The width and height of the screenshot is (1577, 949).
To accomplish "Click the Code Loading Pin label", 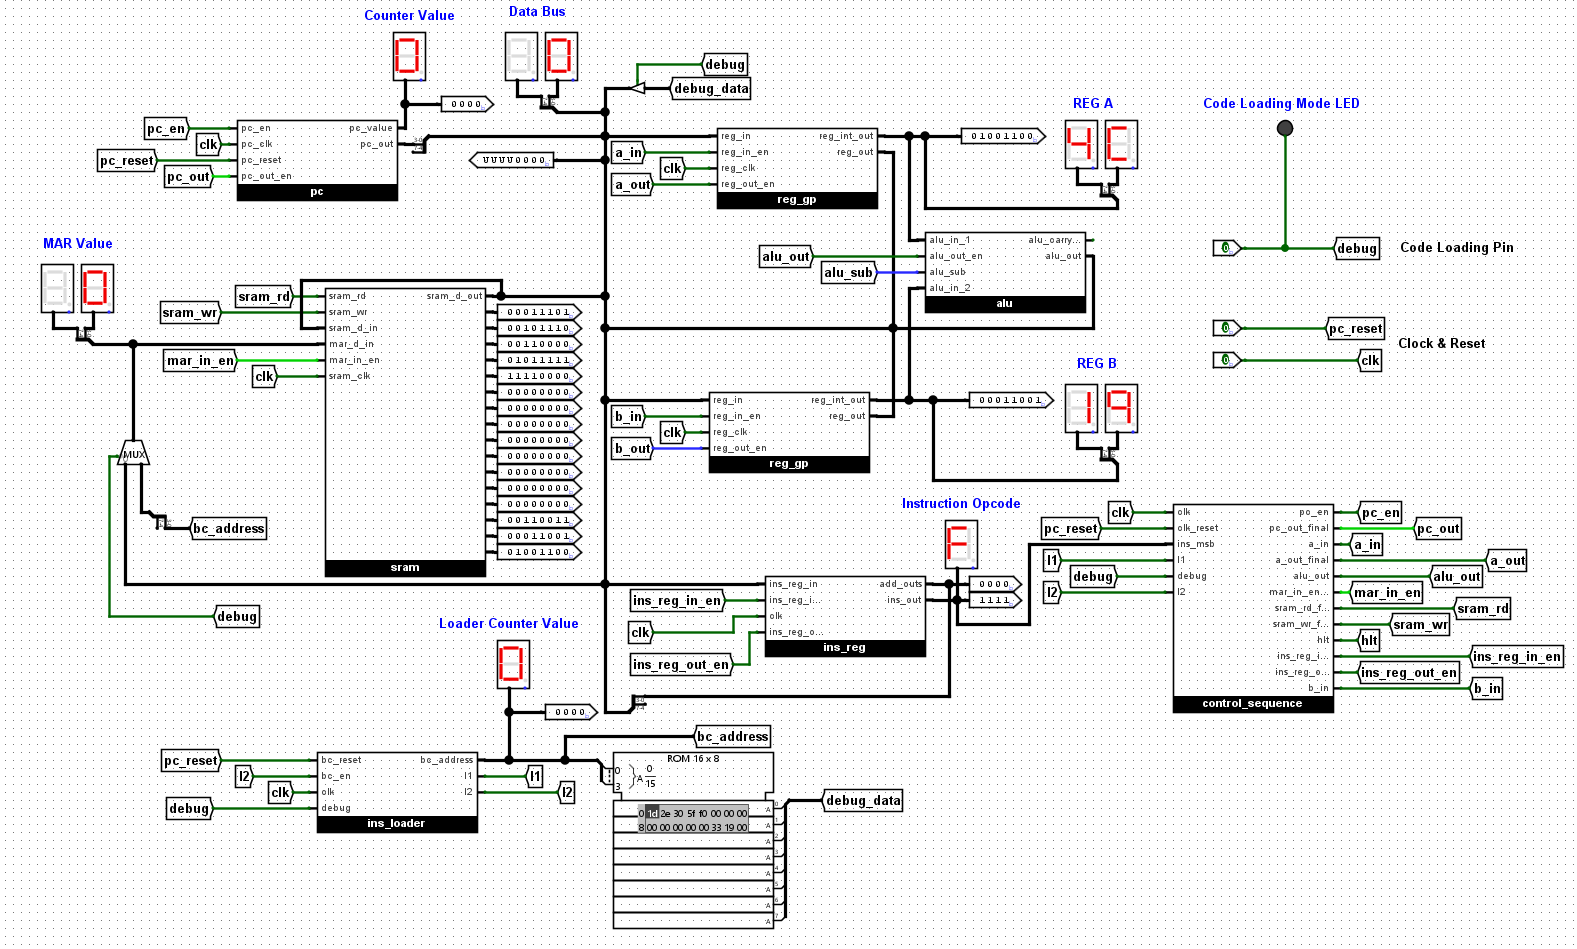I will pos(1457,247).
